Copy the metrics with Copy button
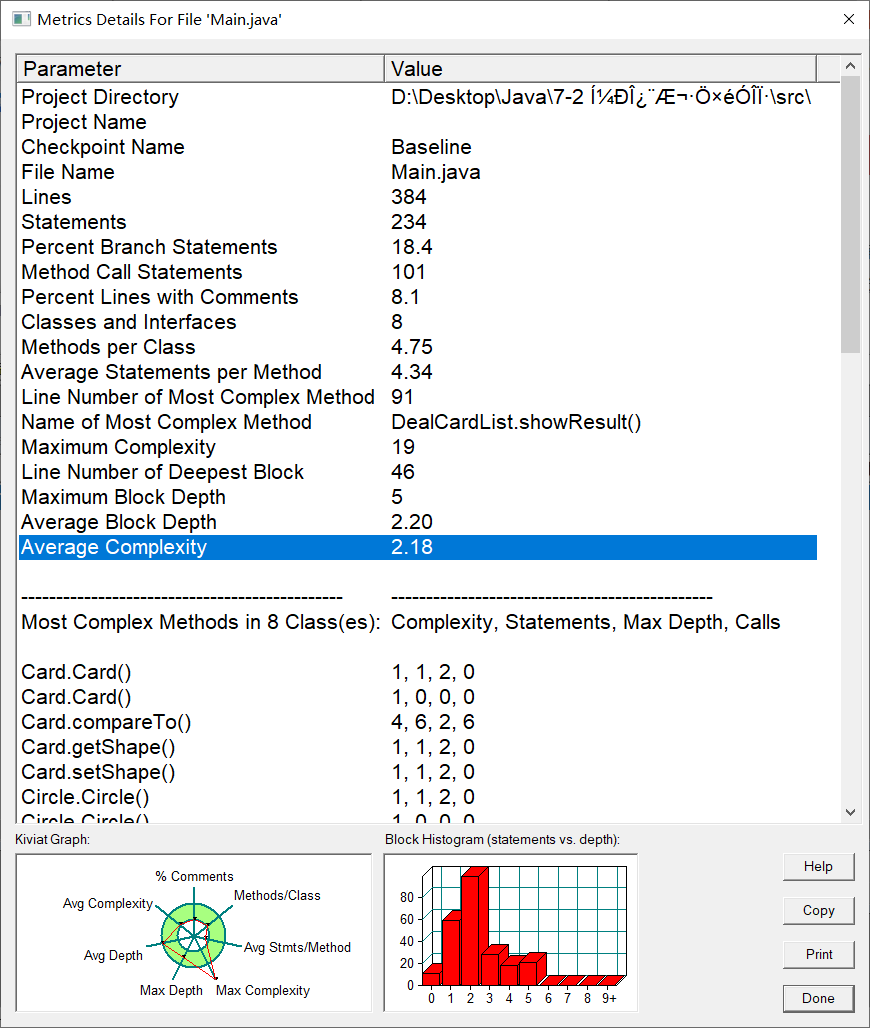 [818, 911]
